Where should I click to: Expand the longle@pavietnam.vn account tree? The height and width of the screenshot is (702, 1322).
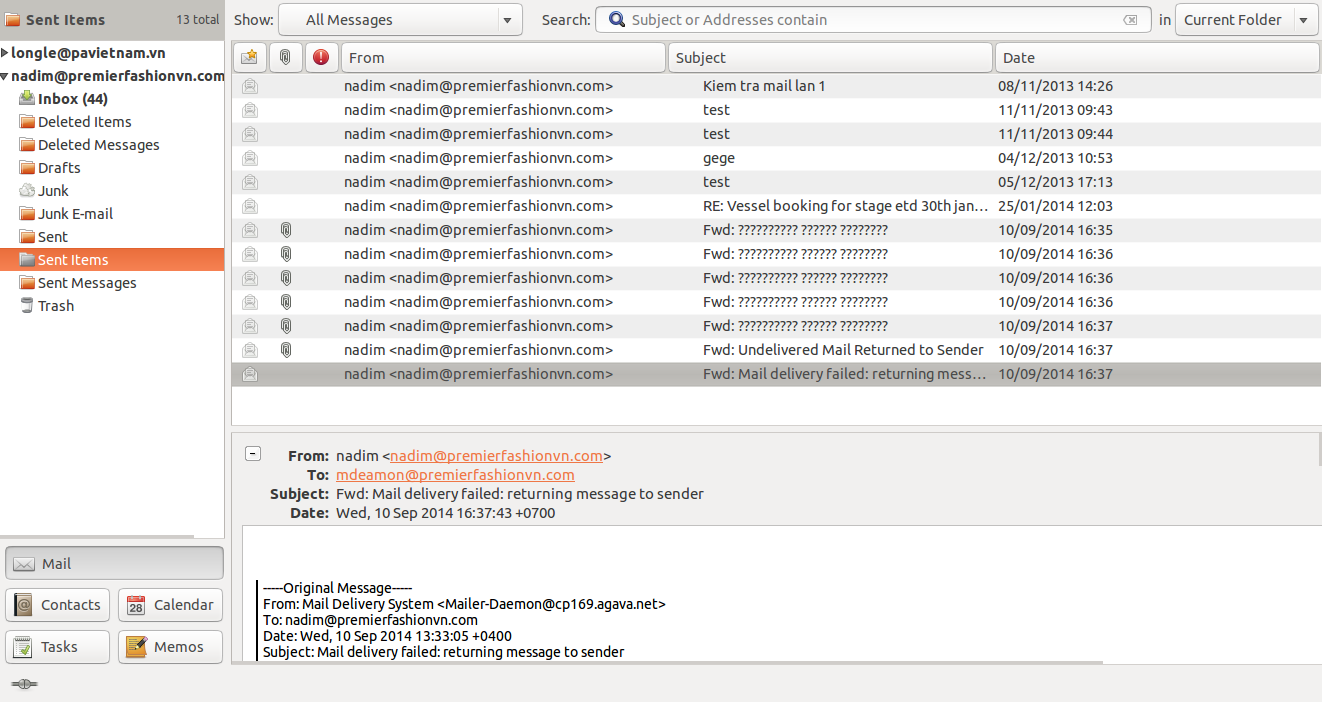pyautogui.click(x=6, y=53)
